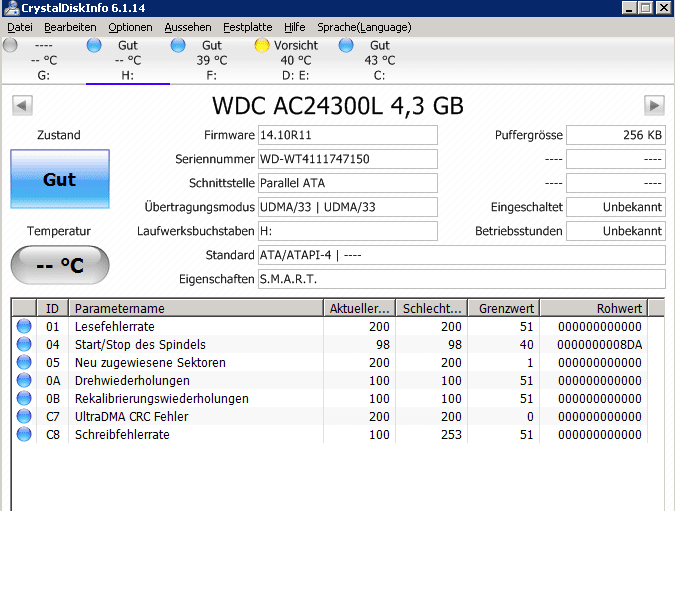The height and width of the screenshot is (608, 680).
Task: Click the Neu zugewiesene Sektoren status orb
Action: pos(24,362)
